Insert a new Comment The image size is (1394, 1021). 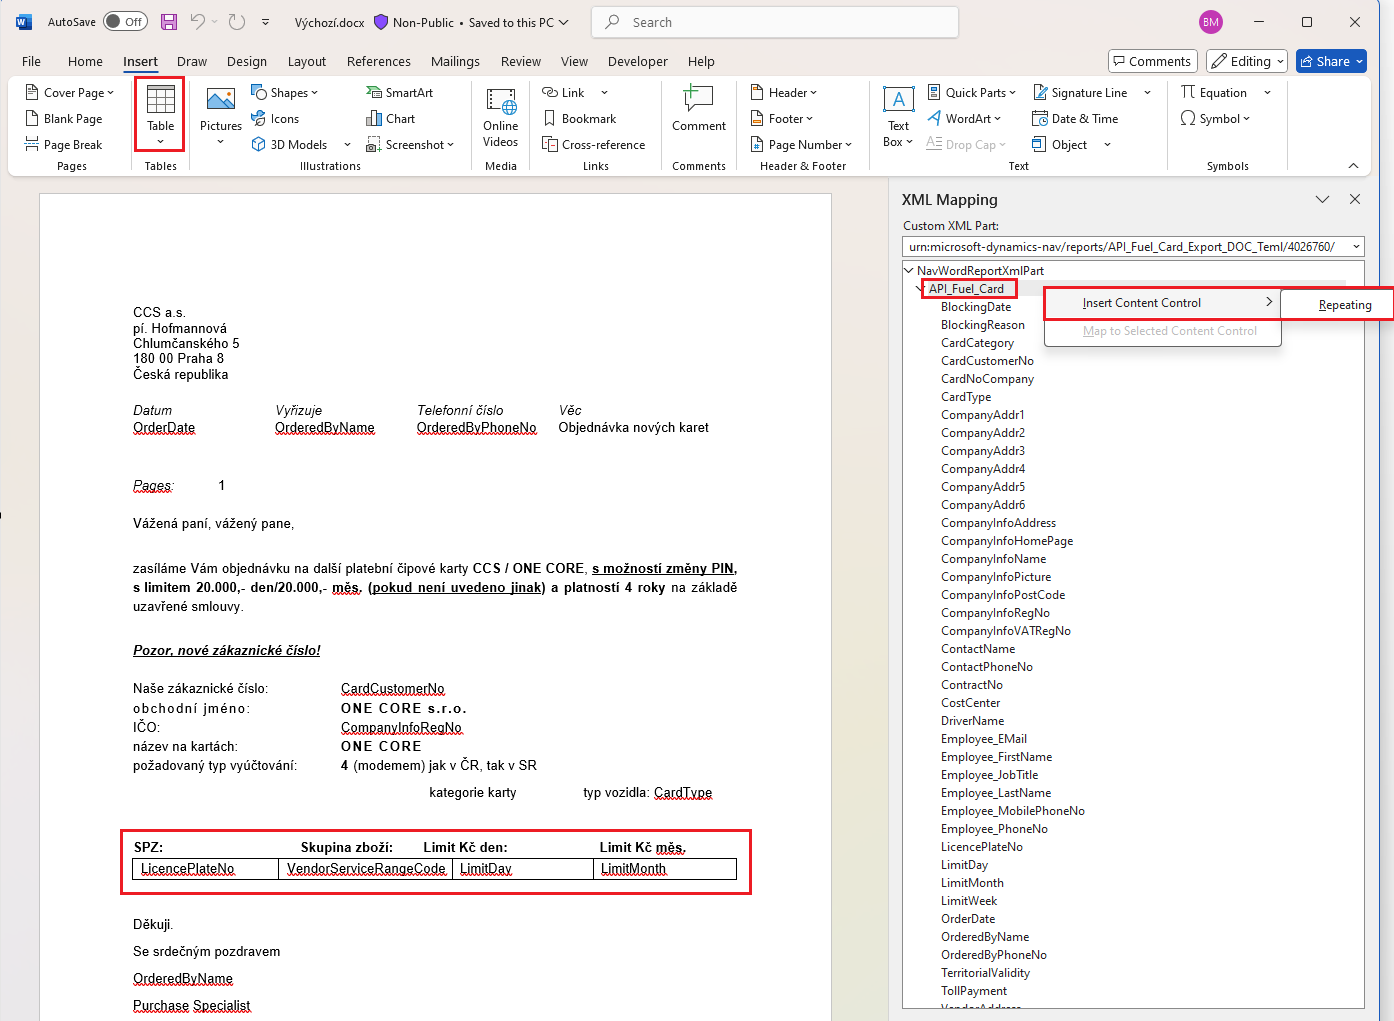(x=698, y=108)
